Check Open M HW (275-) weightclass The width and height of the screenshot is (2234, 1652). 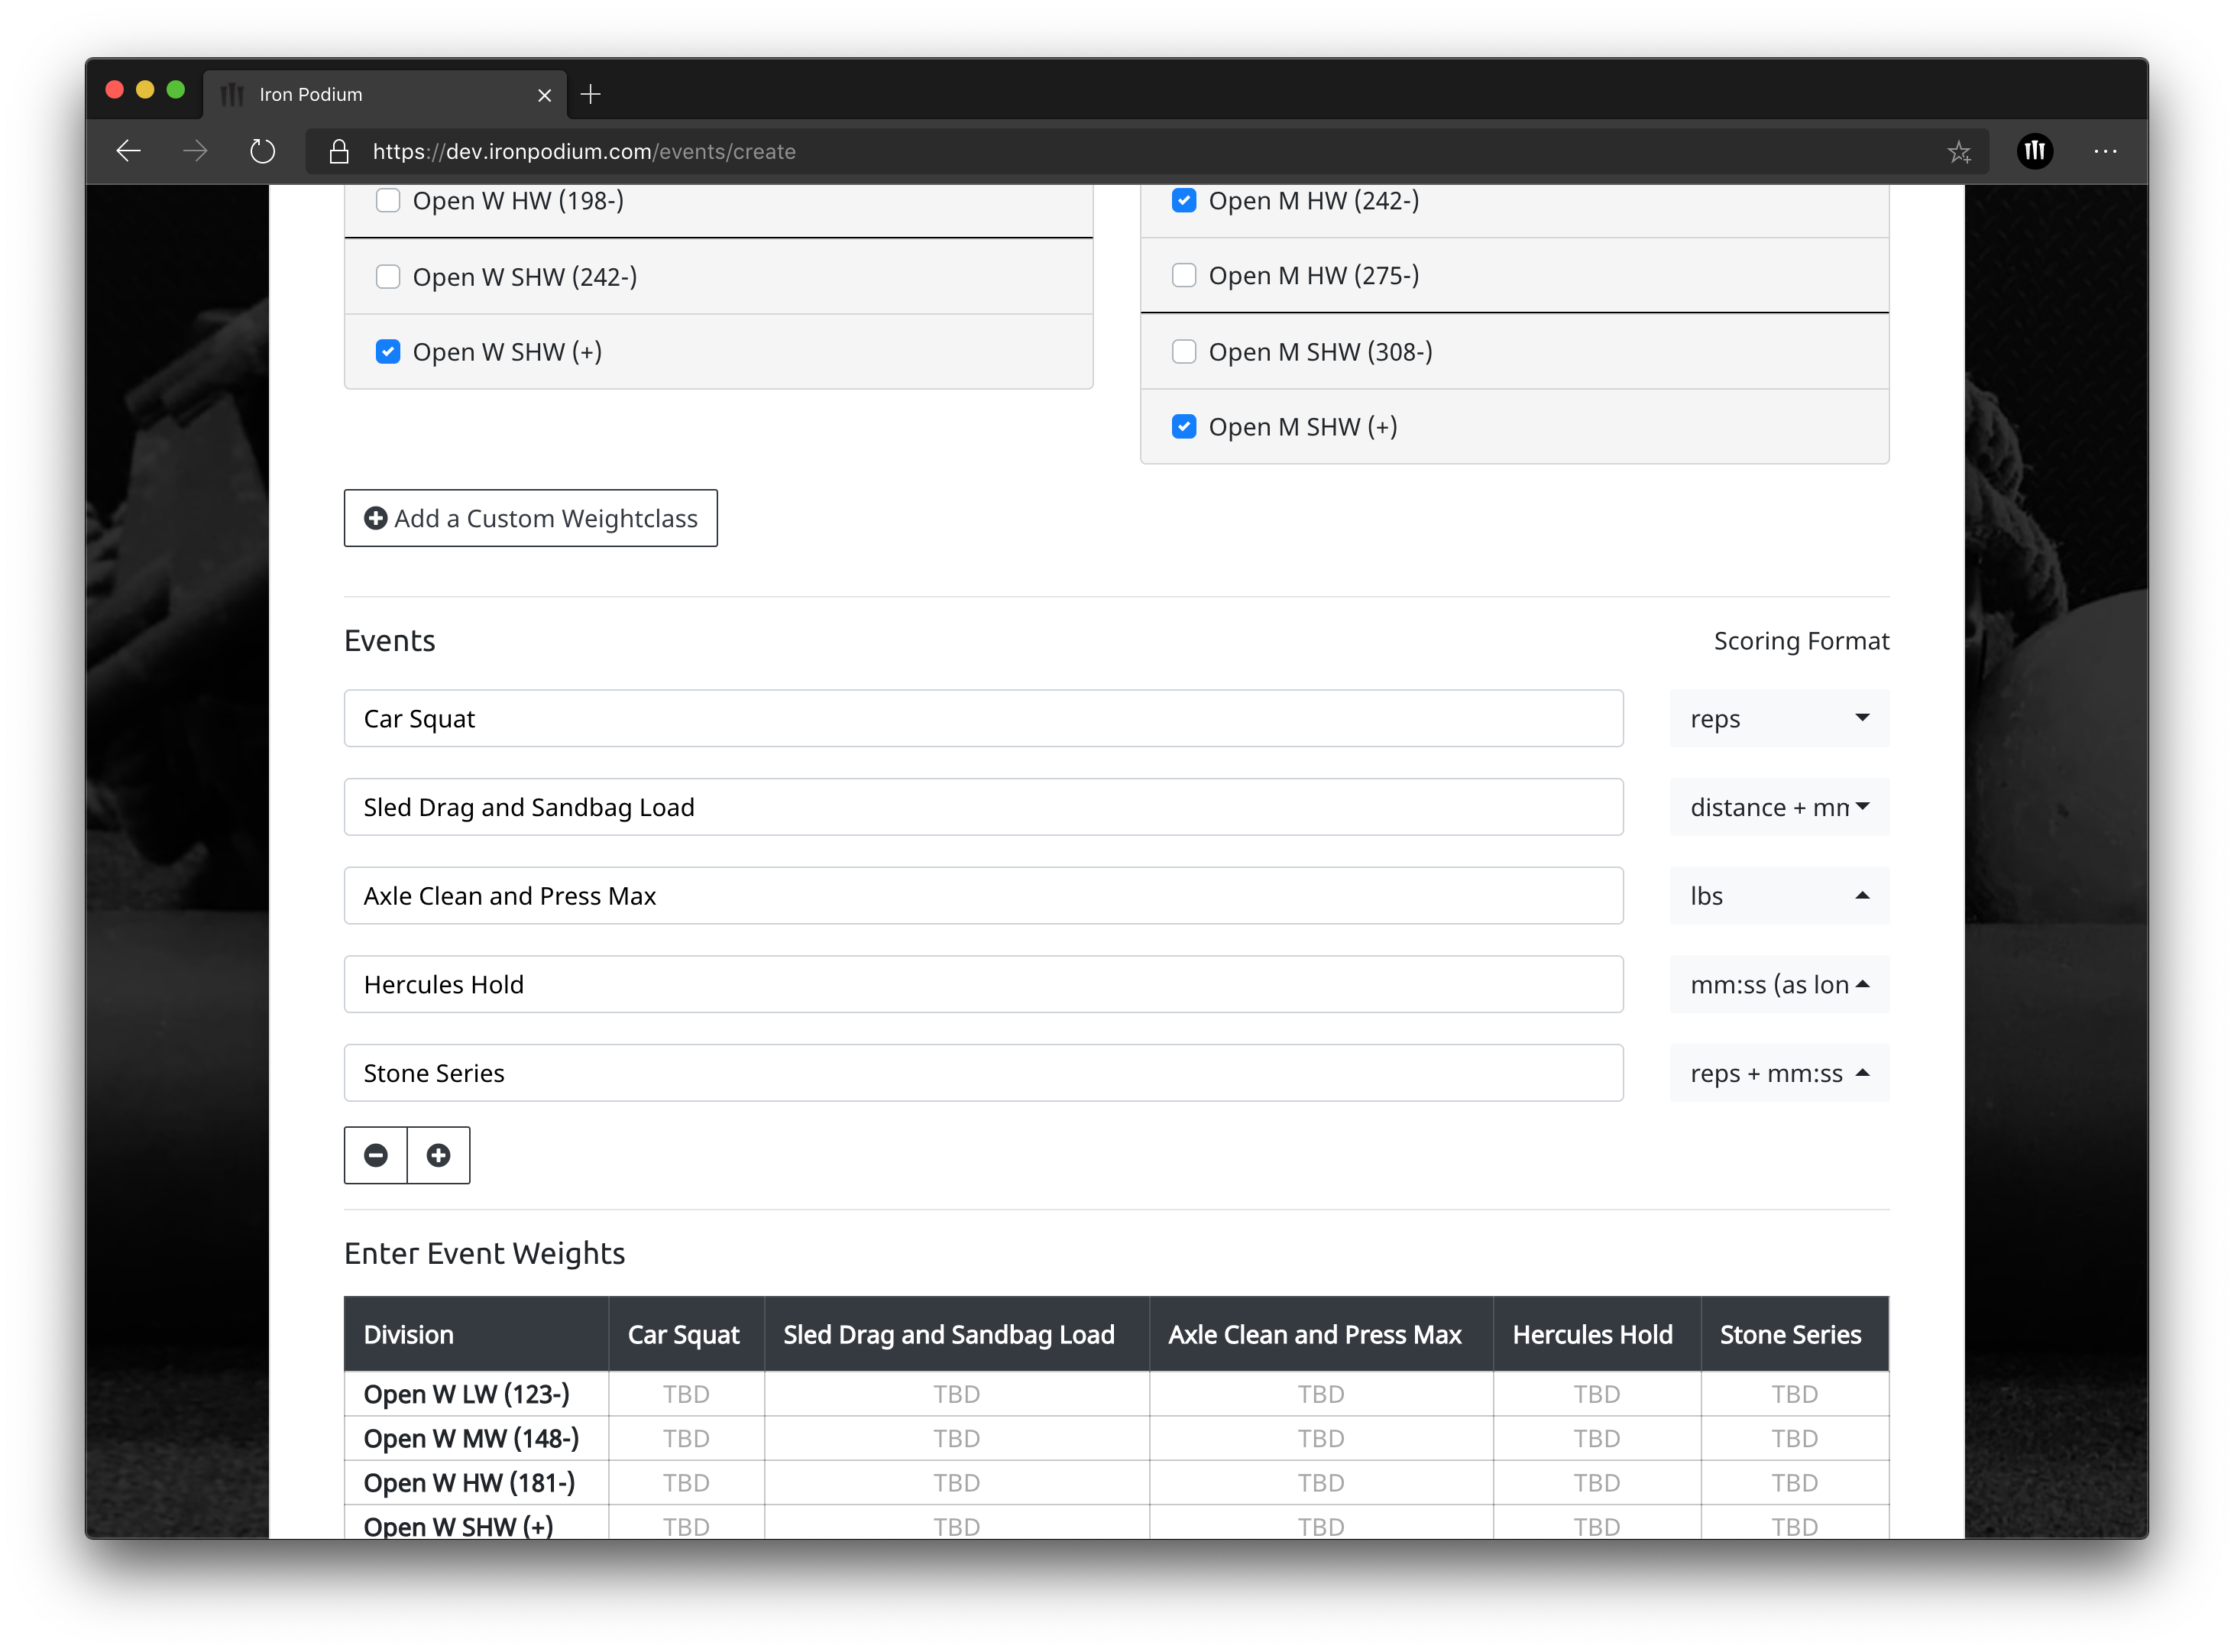(1183, 275)
